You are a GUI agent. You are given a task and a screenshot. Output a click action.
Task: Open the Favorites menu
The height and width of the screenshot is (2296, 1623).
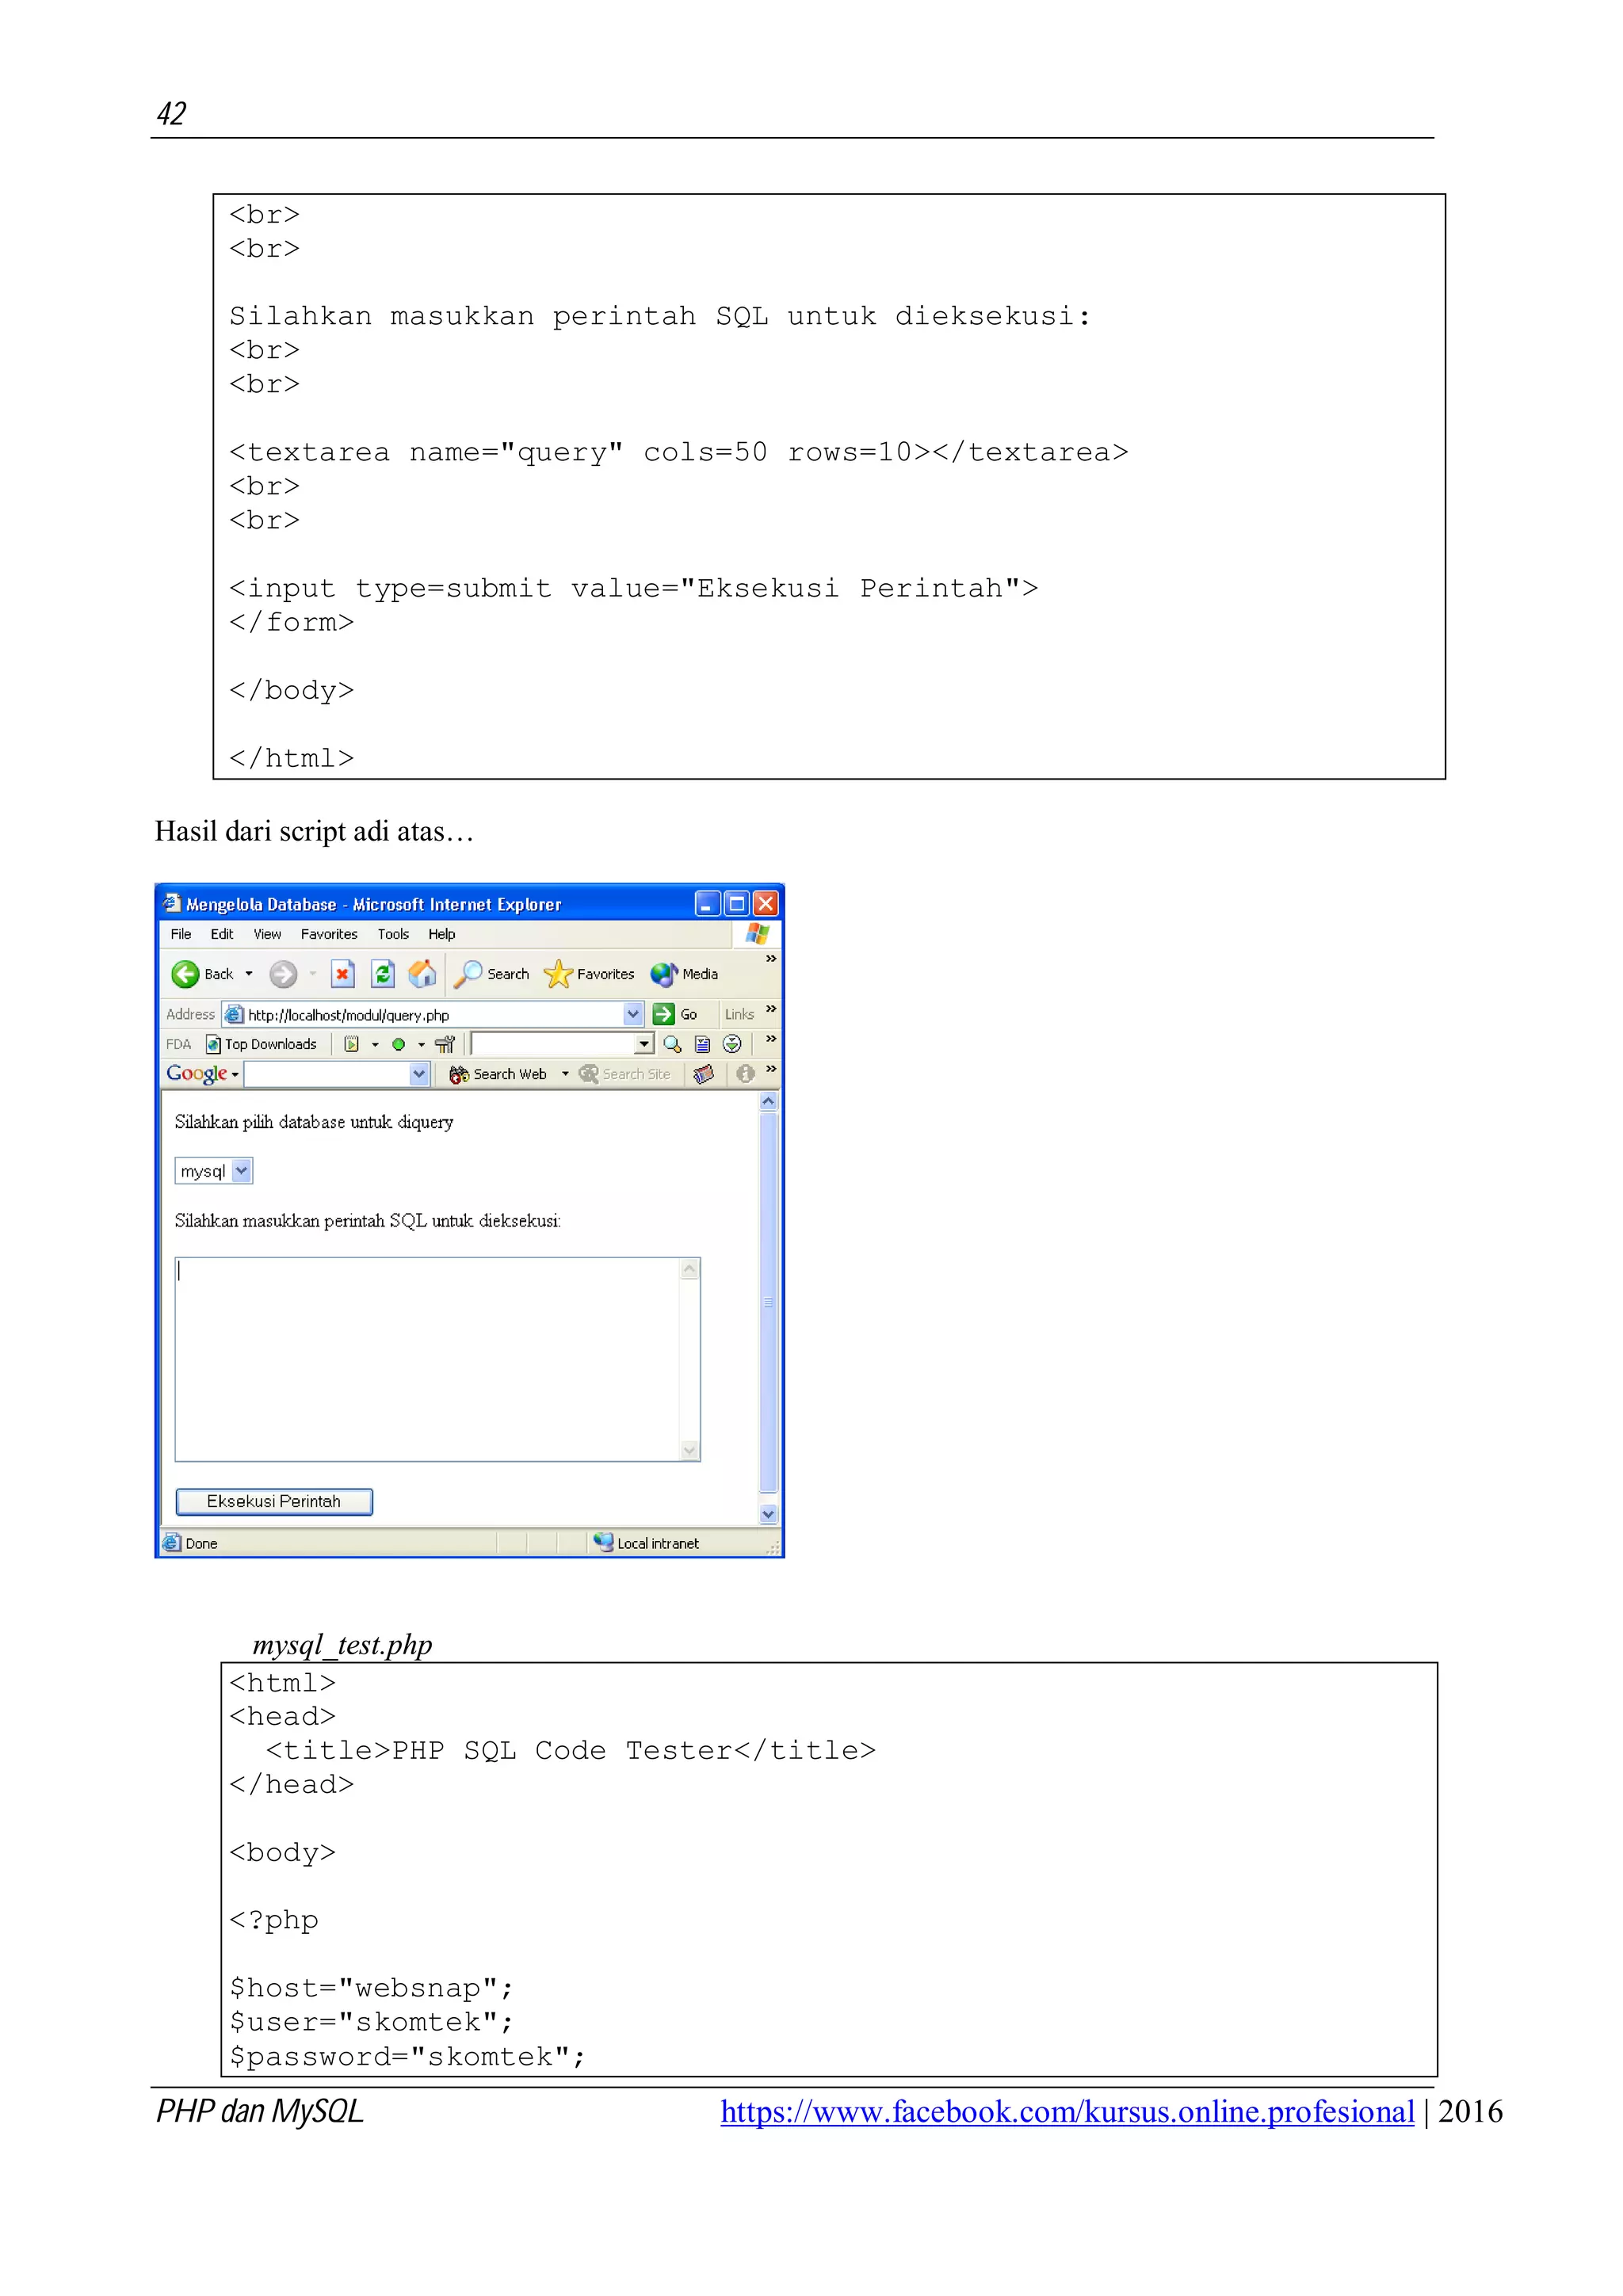(329, 934)
